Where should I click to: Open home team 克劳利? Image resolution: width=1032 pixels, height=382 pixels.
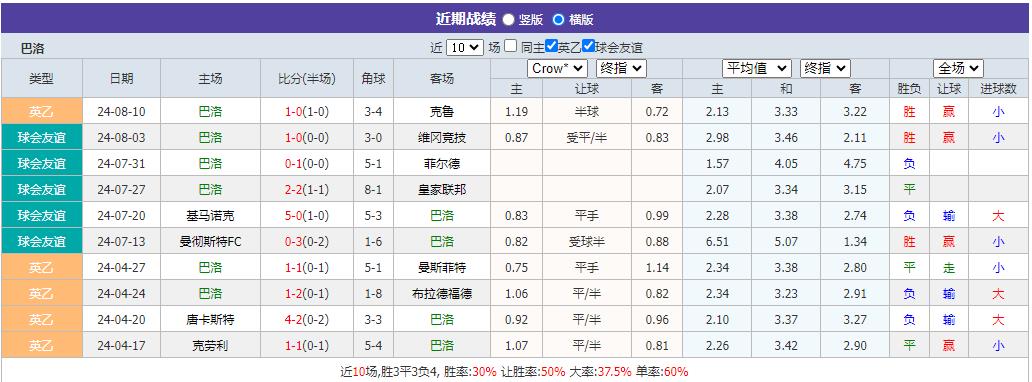coord(210,346)
